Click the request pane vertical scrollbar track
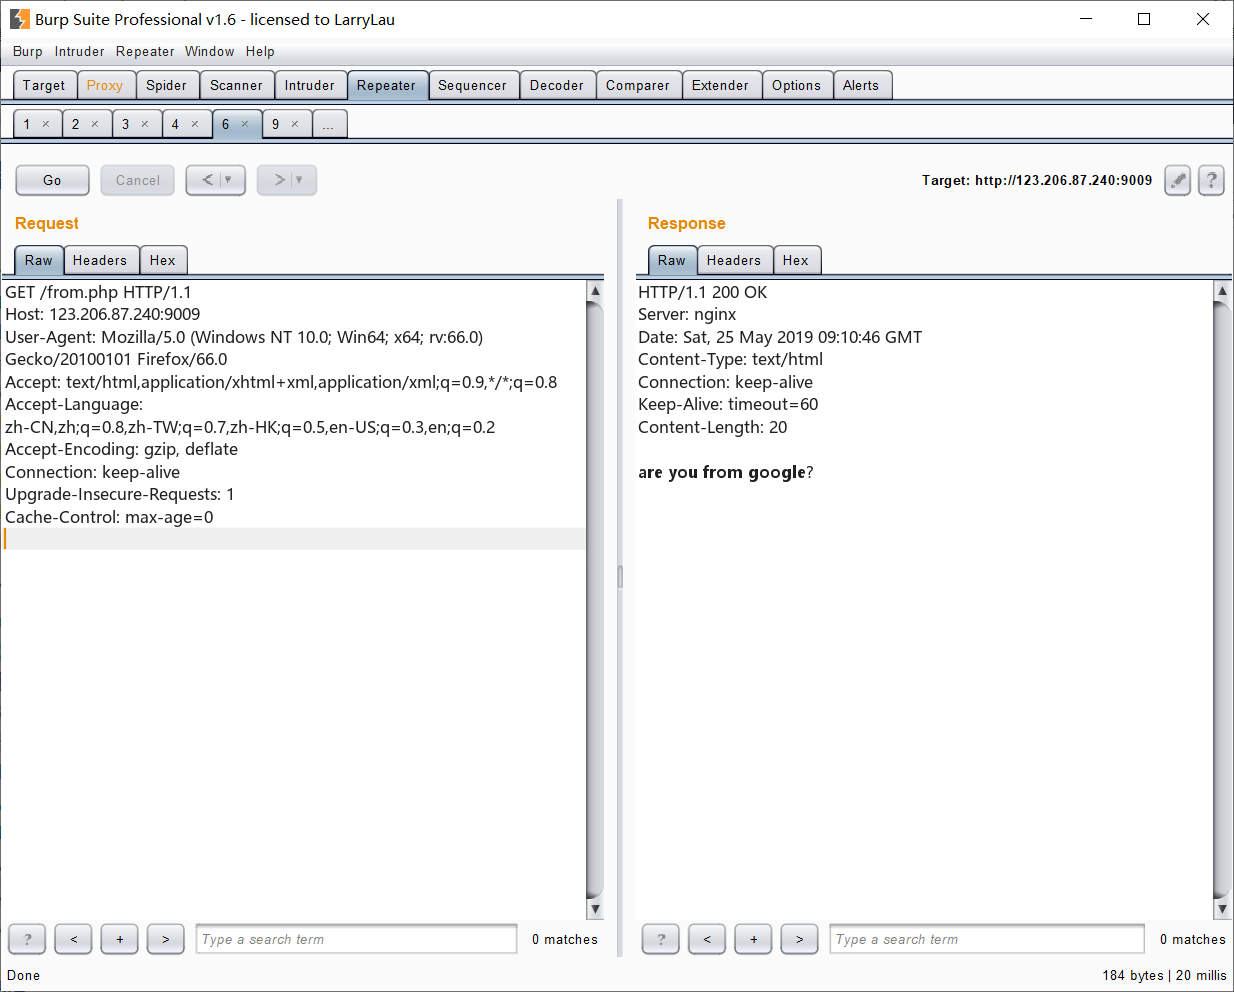 click(x=595, y=600)
